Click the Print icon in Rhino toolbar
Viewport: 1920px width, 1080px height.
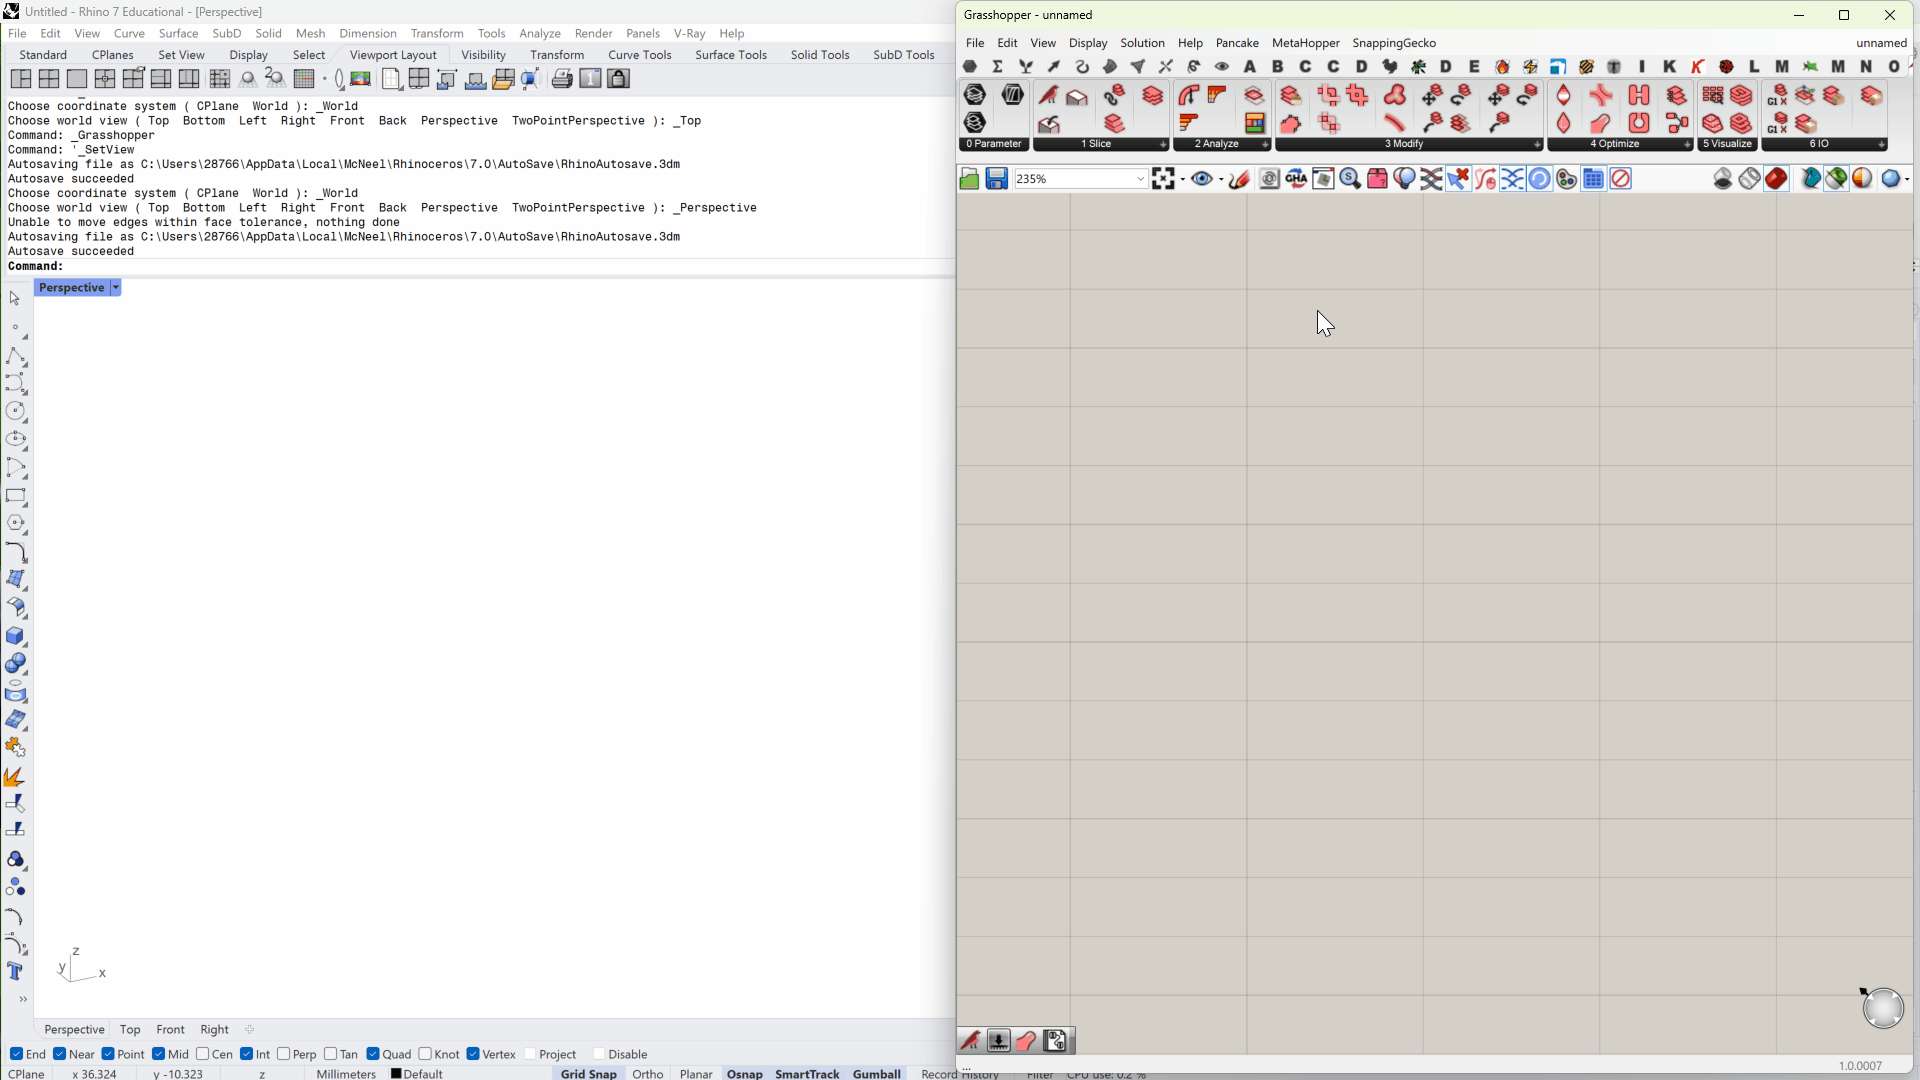point(562,79)
